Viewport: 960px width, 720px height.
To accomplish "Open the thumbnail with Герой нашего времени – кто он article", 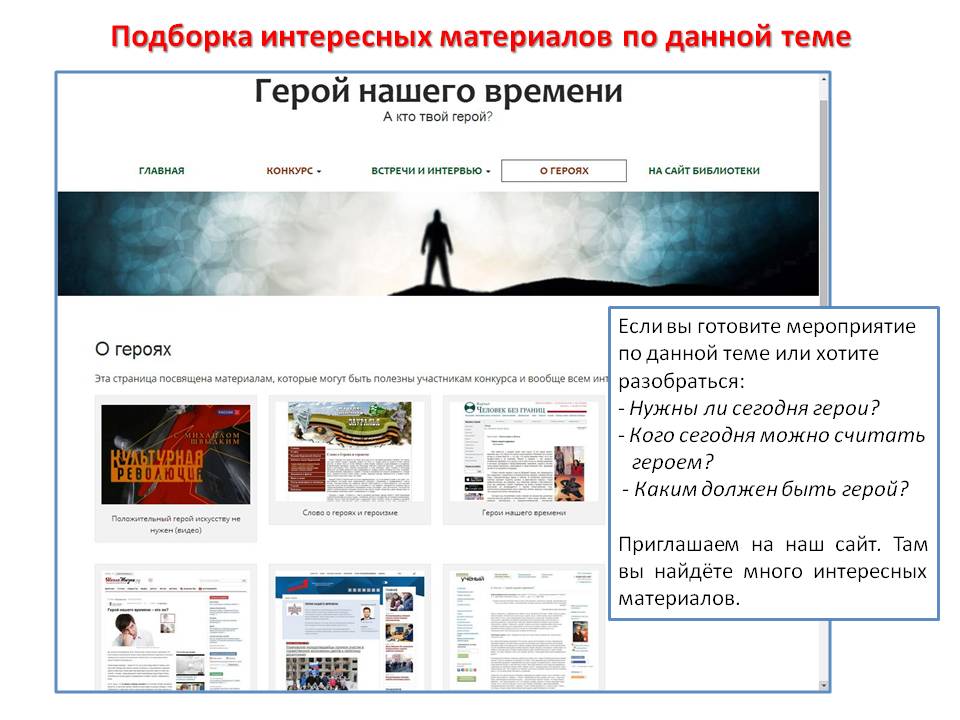I will point(176,630).
